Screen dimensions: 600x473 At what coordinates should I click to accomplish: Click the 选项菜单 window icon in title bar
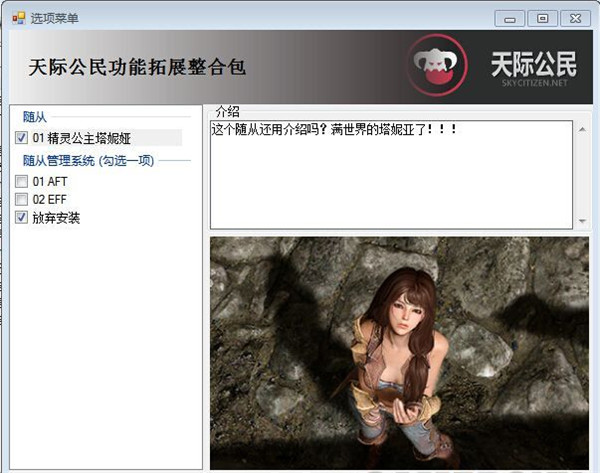pyautogui.click(x=18, y=18)
